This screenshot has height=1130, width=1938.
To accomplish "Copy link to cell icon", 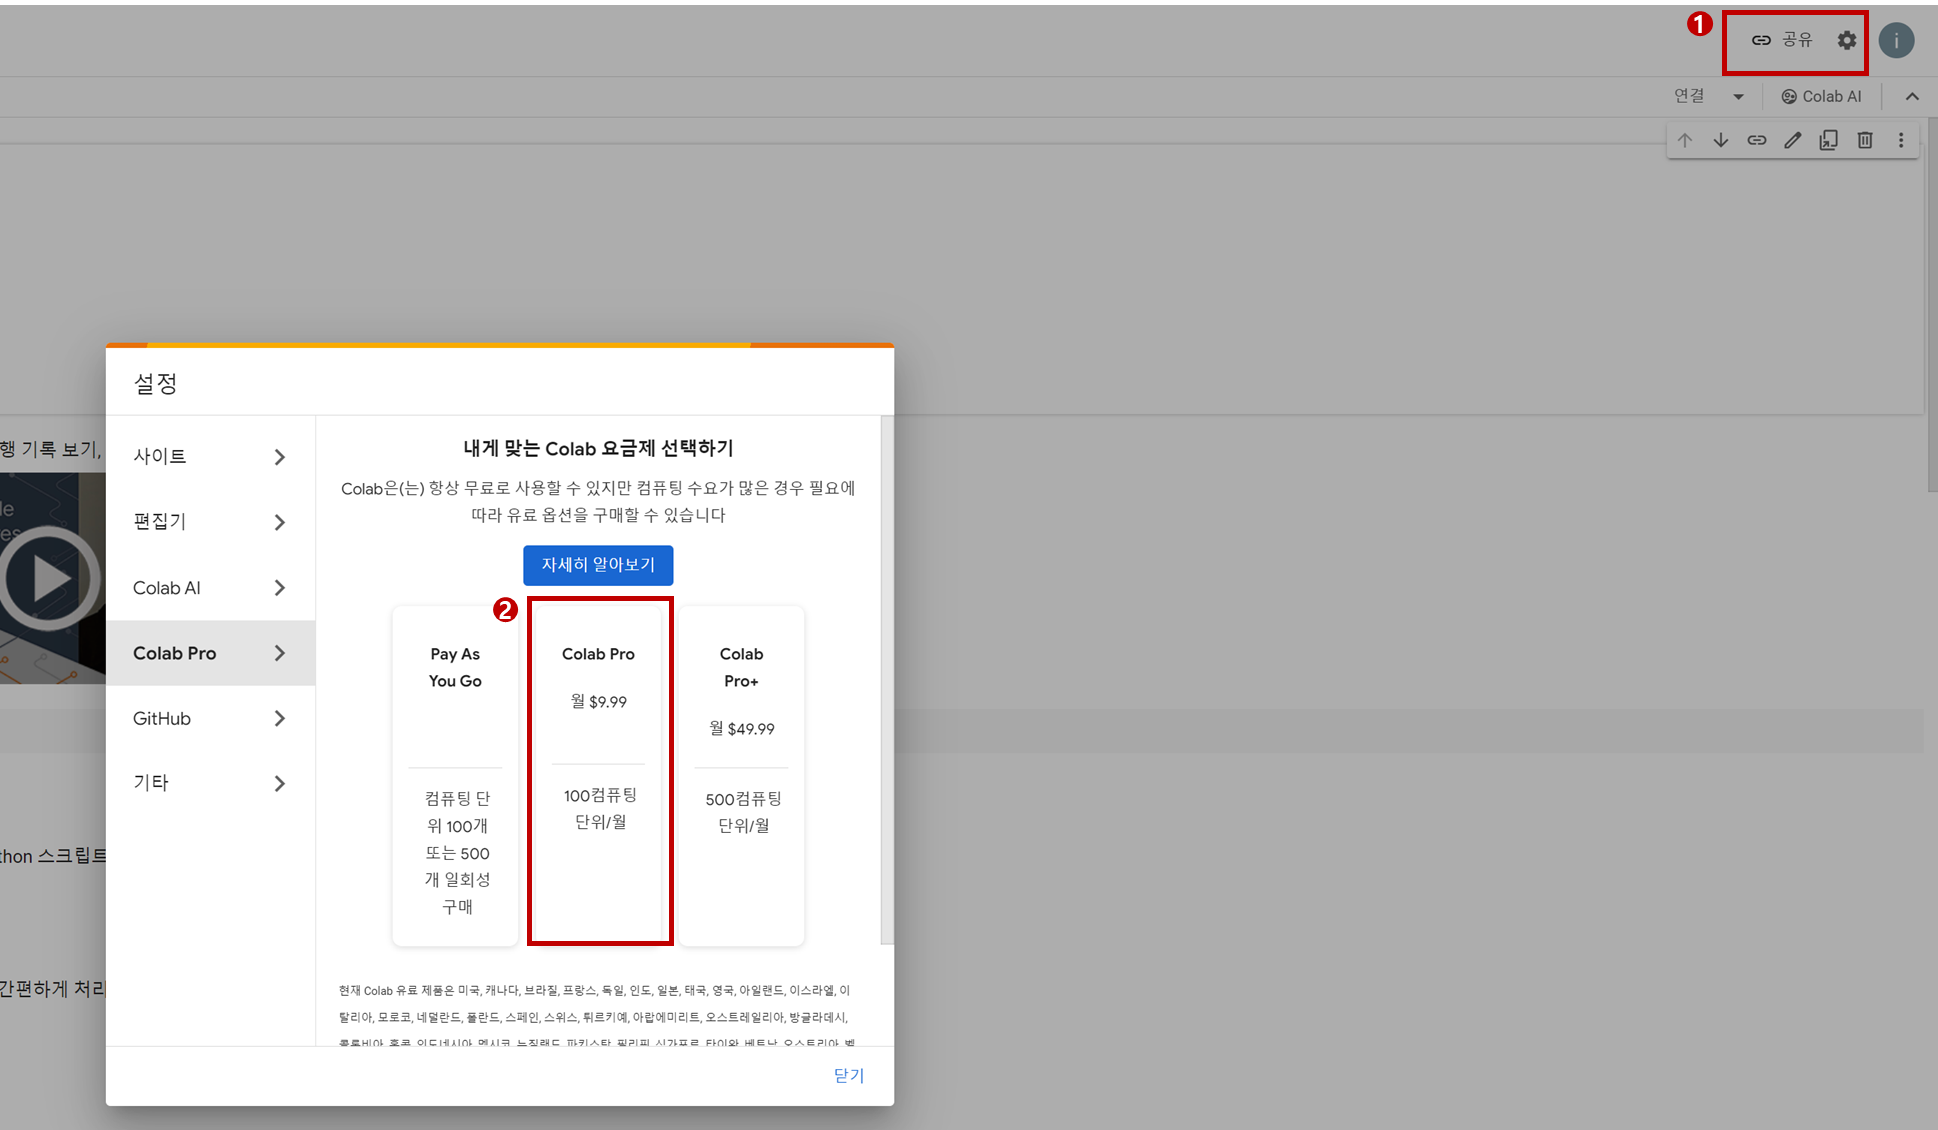I will [1757, 140].
